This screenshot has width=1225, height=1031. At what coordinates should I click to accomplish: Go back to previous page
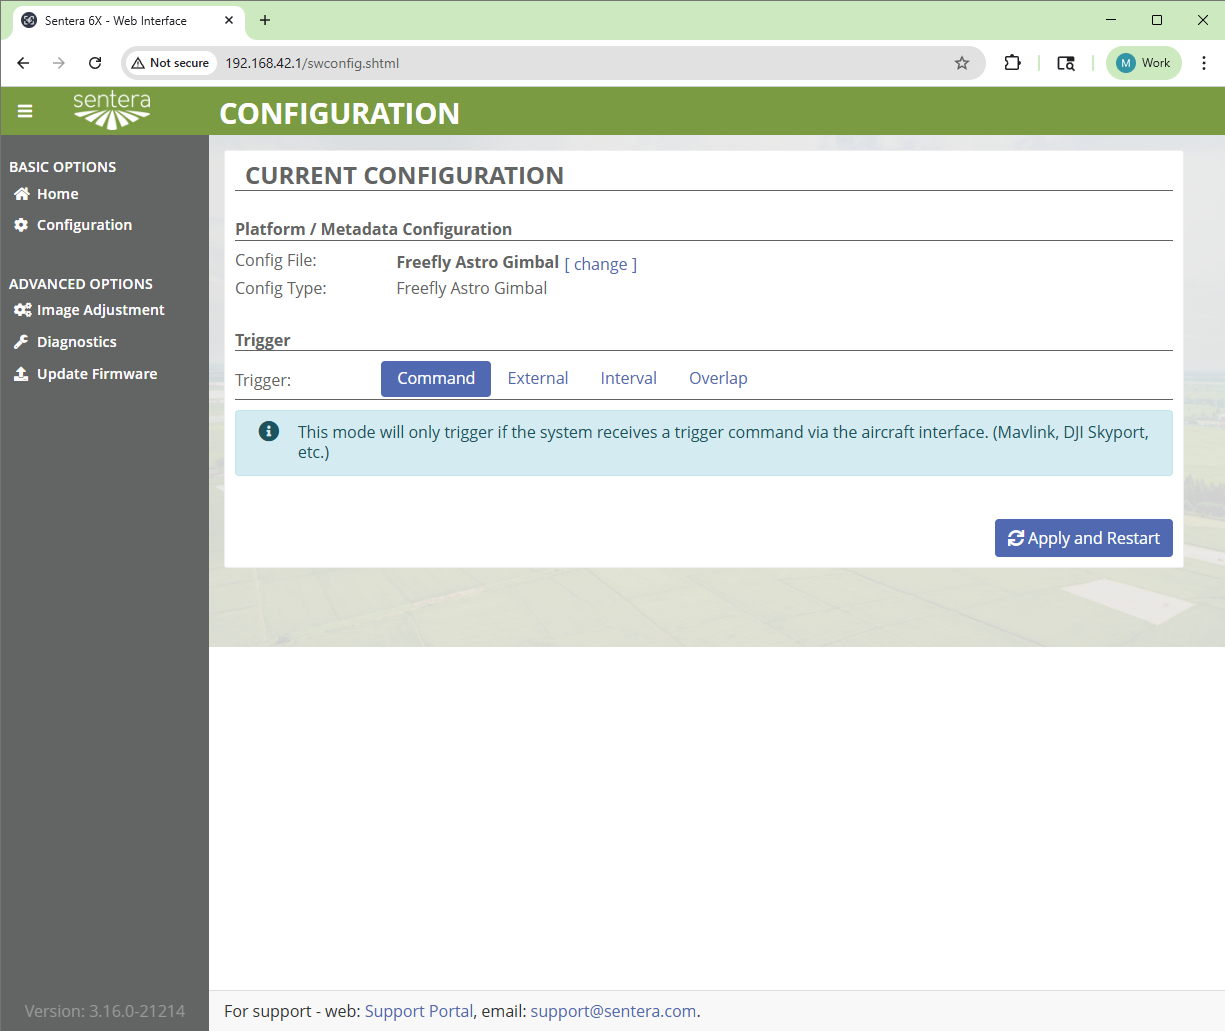click(x=23, y=63)
